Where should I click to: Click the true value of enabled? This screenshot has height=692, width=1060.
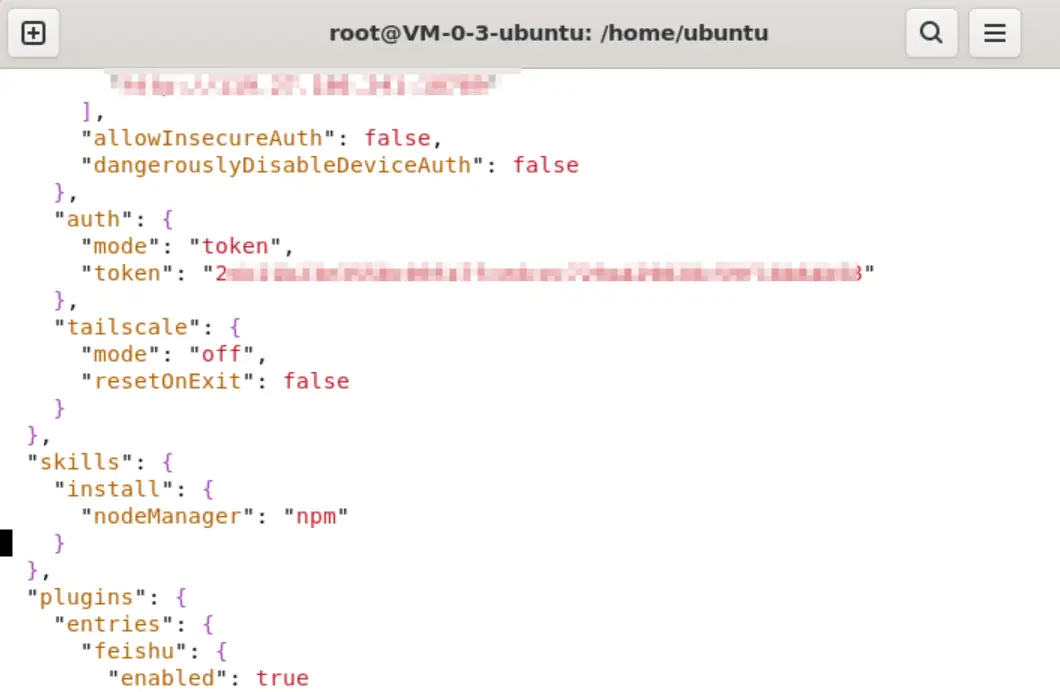click(282, 678)
